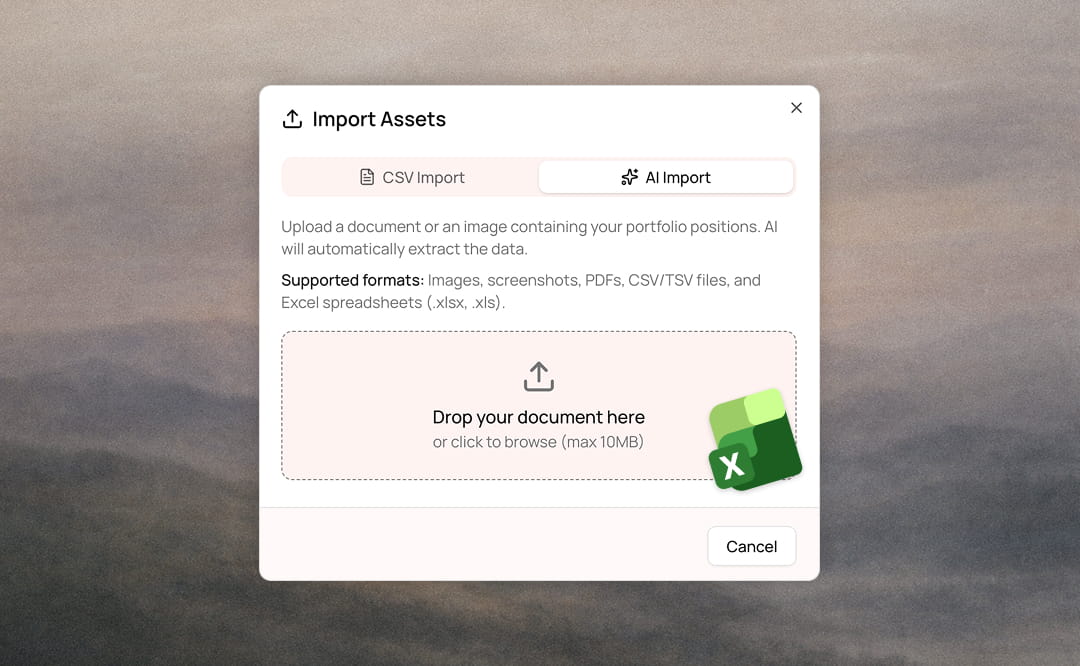1080x666 pixels.
Task: Select the AI sparkle glyph next to Import label
Action: tap(629, 177)
